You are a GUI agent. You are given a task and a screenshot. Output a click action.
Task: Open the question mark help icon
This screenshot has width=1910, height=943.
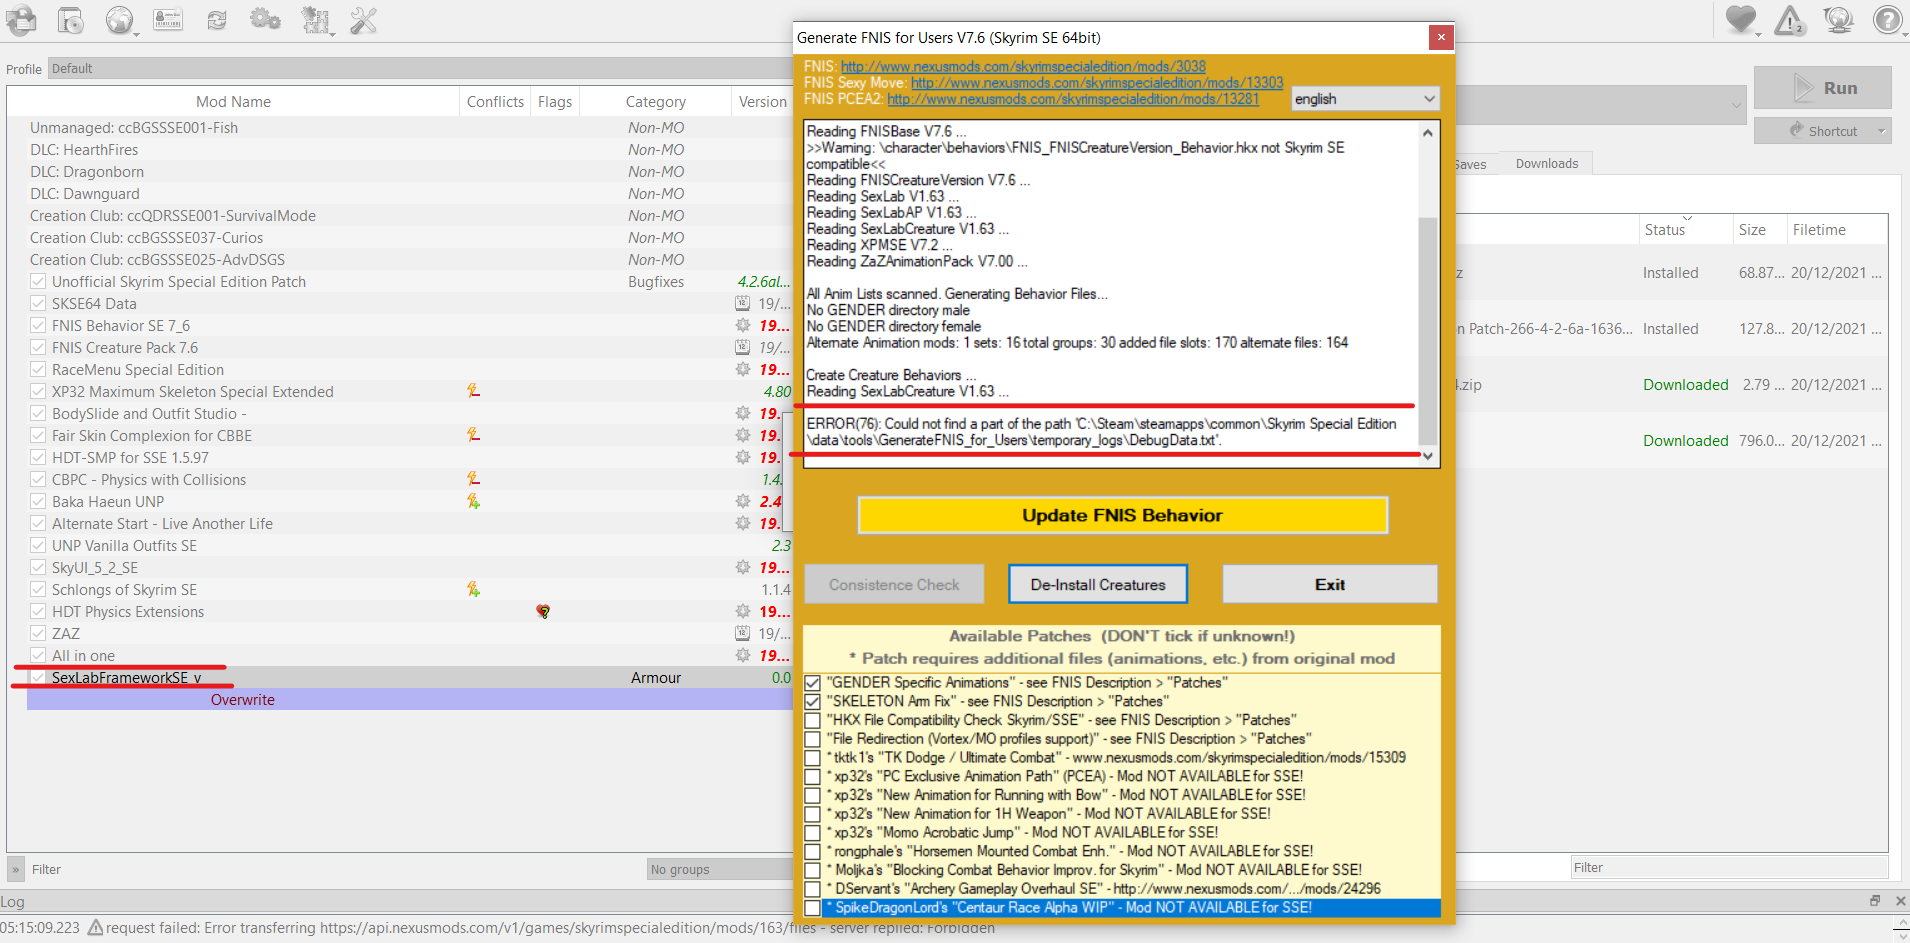(x=1888, y=20)
